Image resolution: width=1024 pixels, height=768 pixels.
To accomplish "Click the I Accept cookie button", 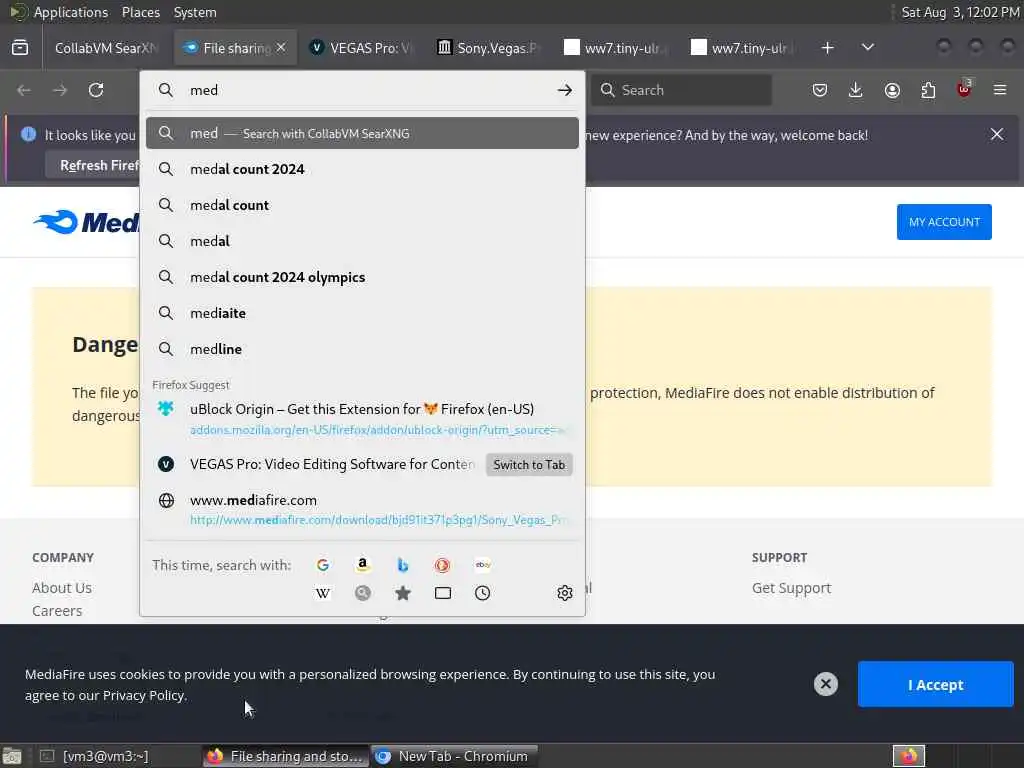I will click(935, 684).
